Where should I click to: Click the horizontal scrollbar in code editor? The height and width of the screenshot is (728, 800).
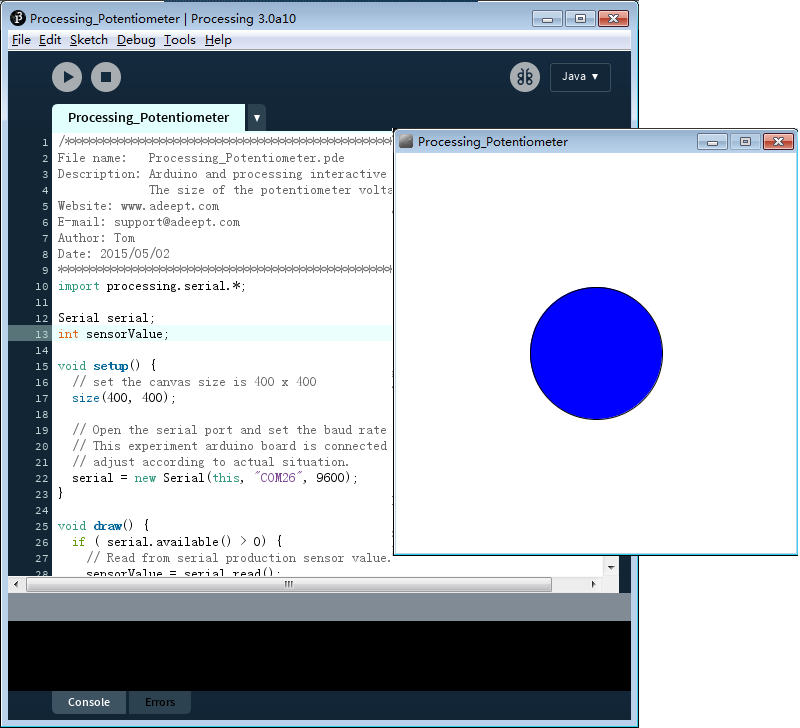coord(288,585)
